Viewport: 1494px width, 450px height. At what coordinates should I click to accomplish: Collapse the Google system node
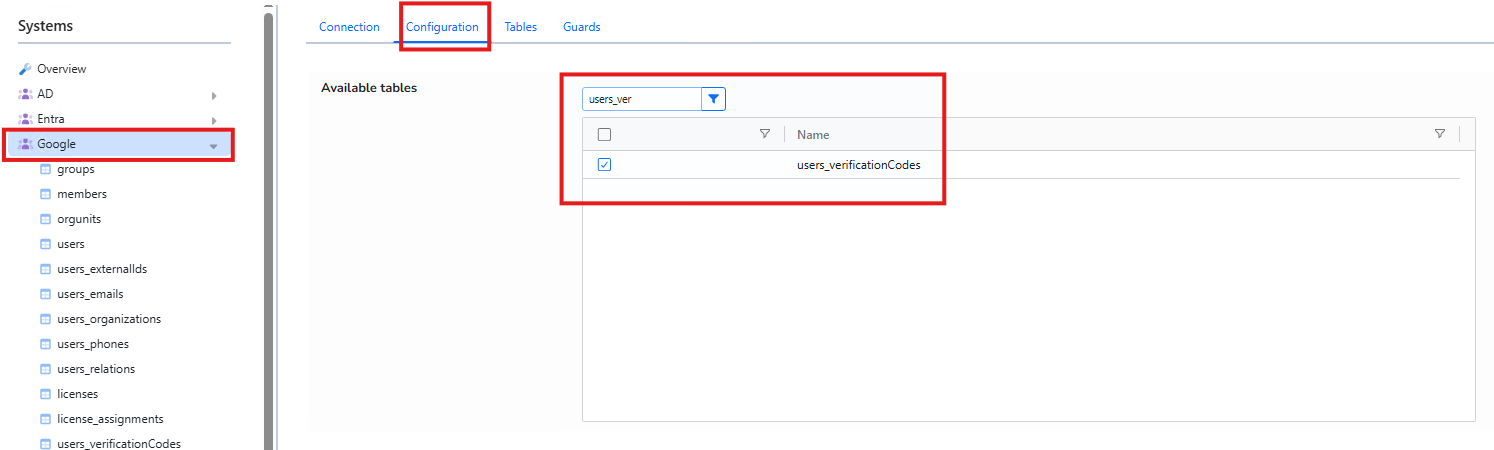[x=213, y=146]
